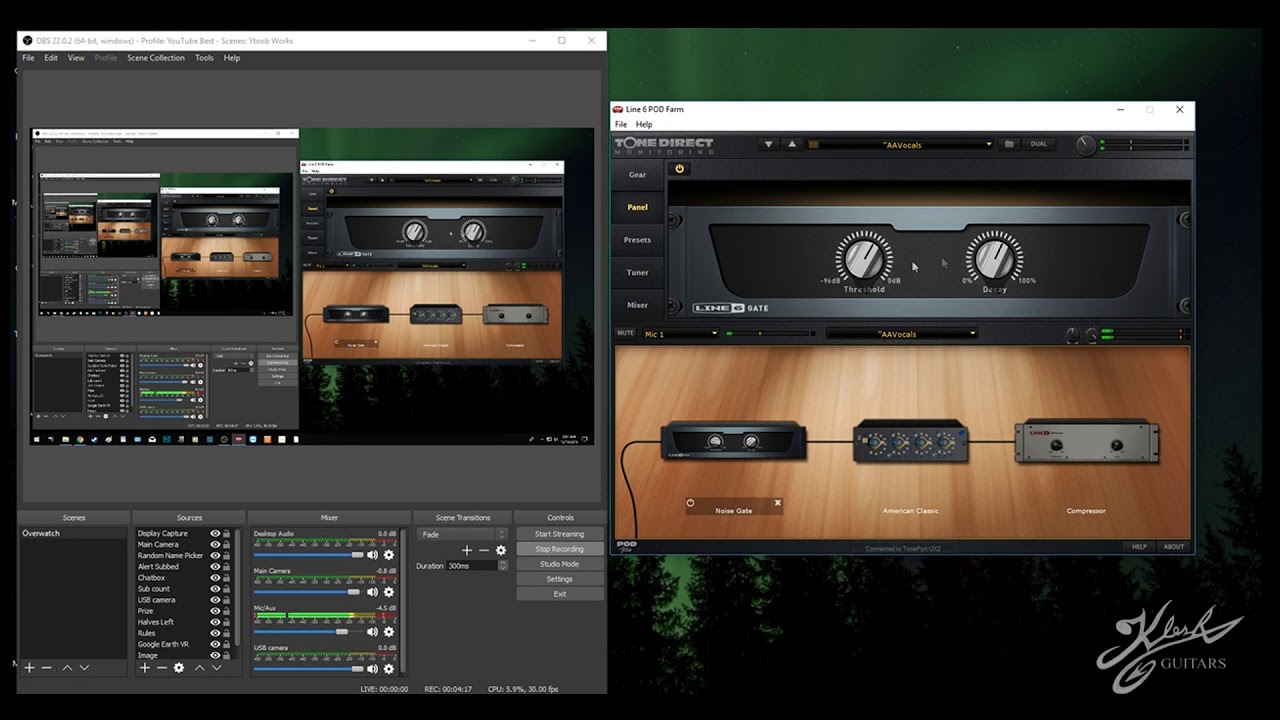Click Stop Recording button
This screenshot has height=720, width=1280.
point(560,549)
